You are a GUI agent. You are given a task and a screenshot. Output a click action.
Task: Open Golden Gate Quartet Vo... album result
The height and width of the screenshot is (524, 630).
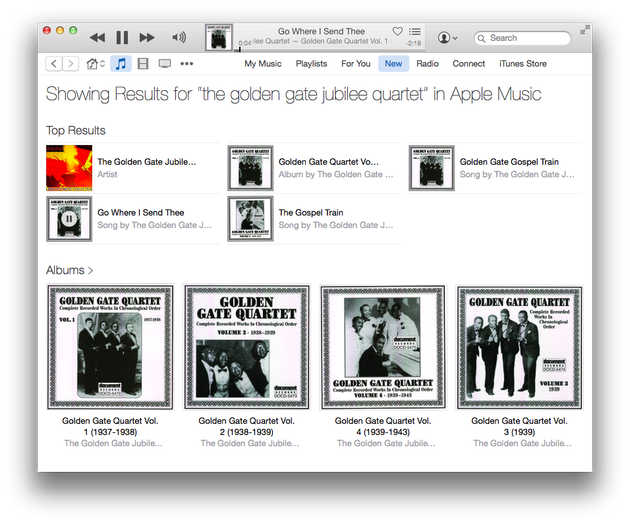click(328, 162)
